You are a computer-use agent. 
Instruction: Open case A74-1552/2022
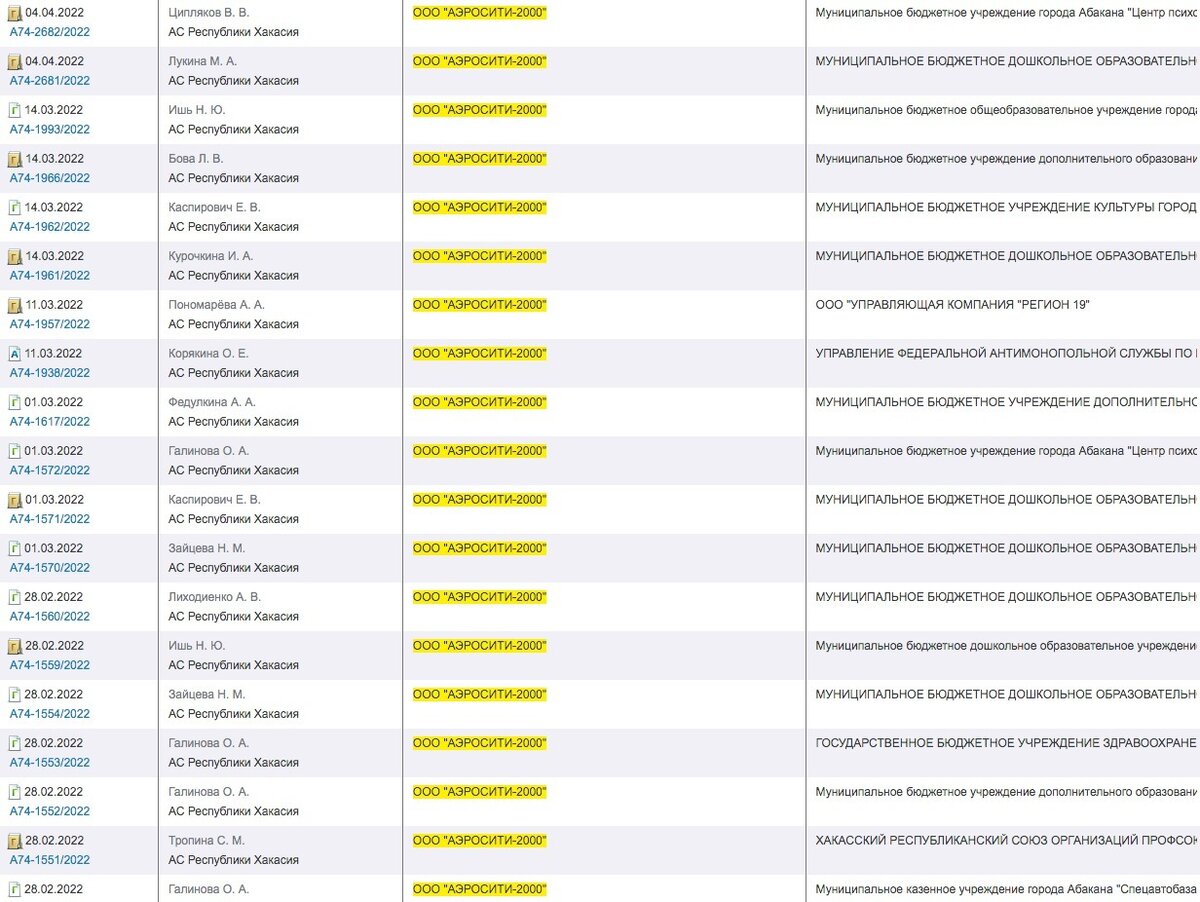tap(50, 812)
